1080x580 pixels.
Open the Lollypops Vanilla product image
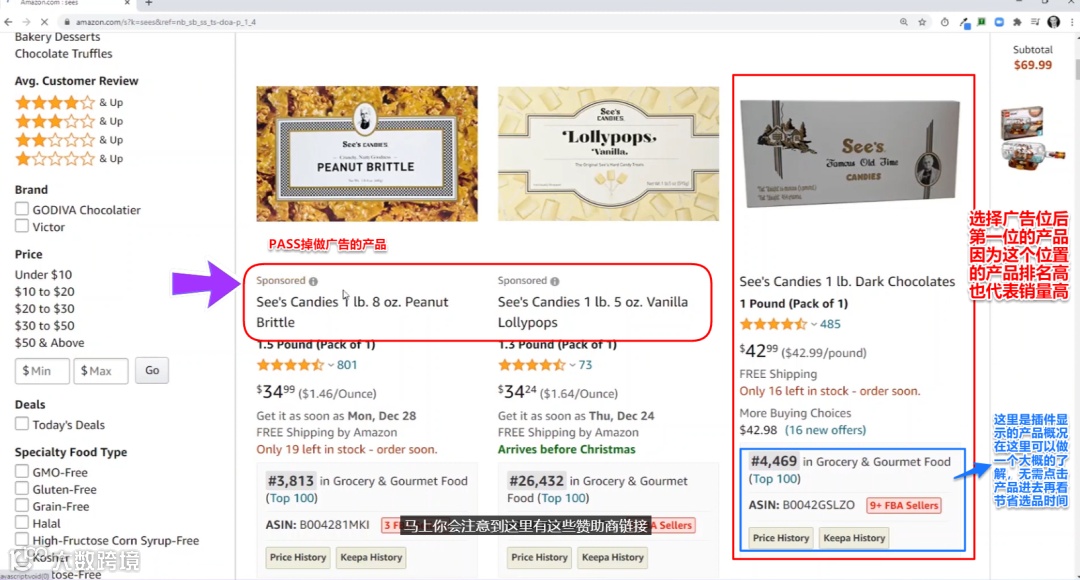coord(608,154)
